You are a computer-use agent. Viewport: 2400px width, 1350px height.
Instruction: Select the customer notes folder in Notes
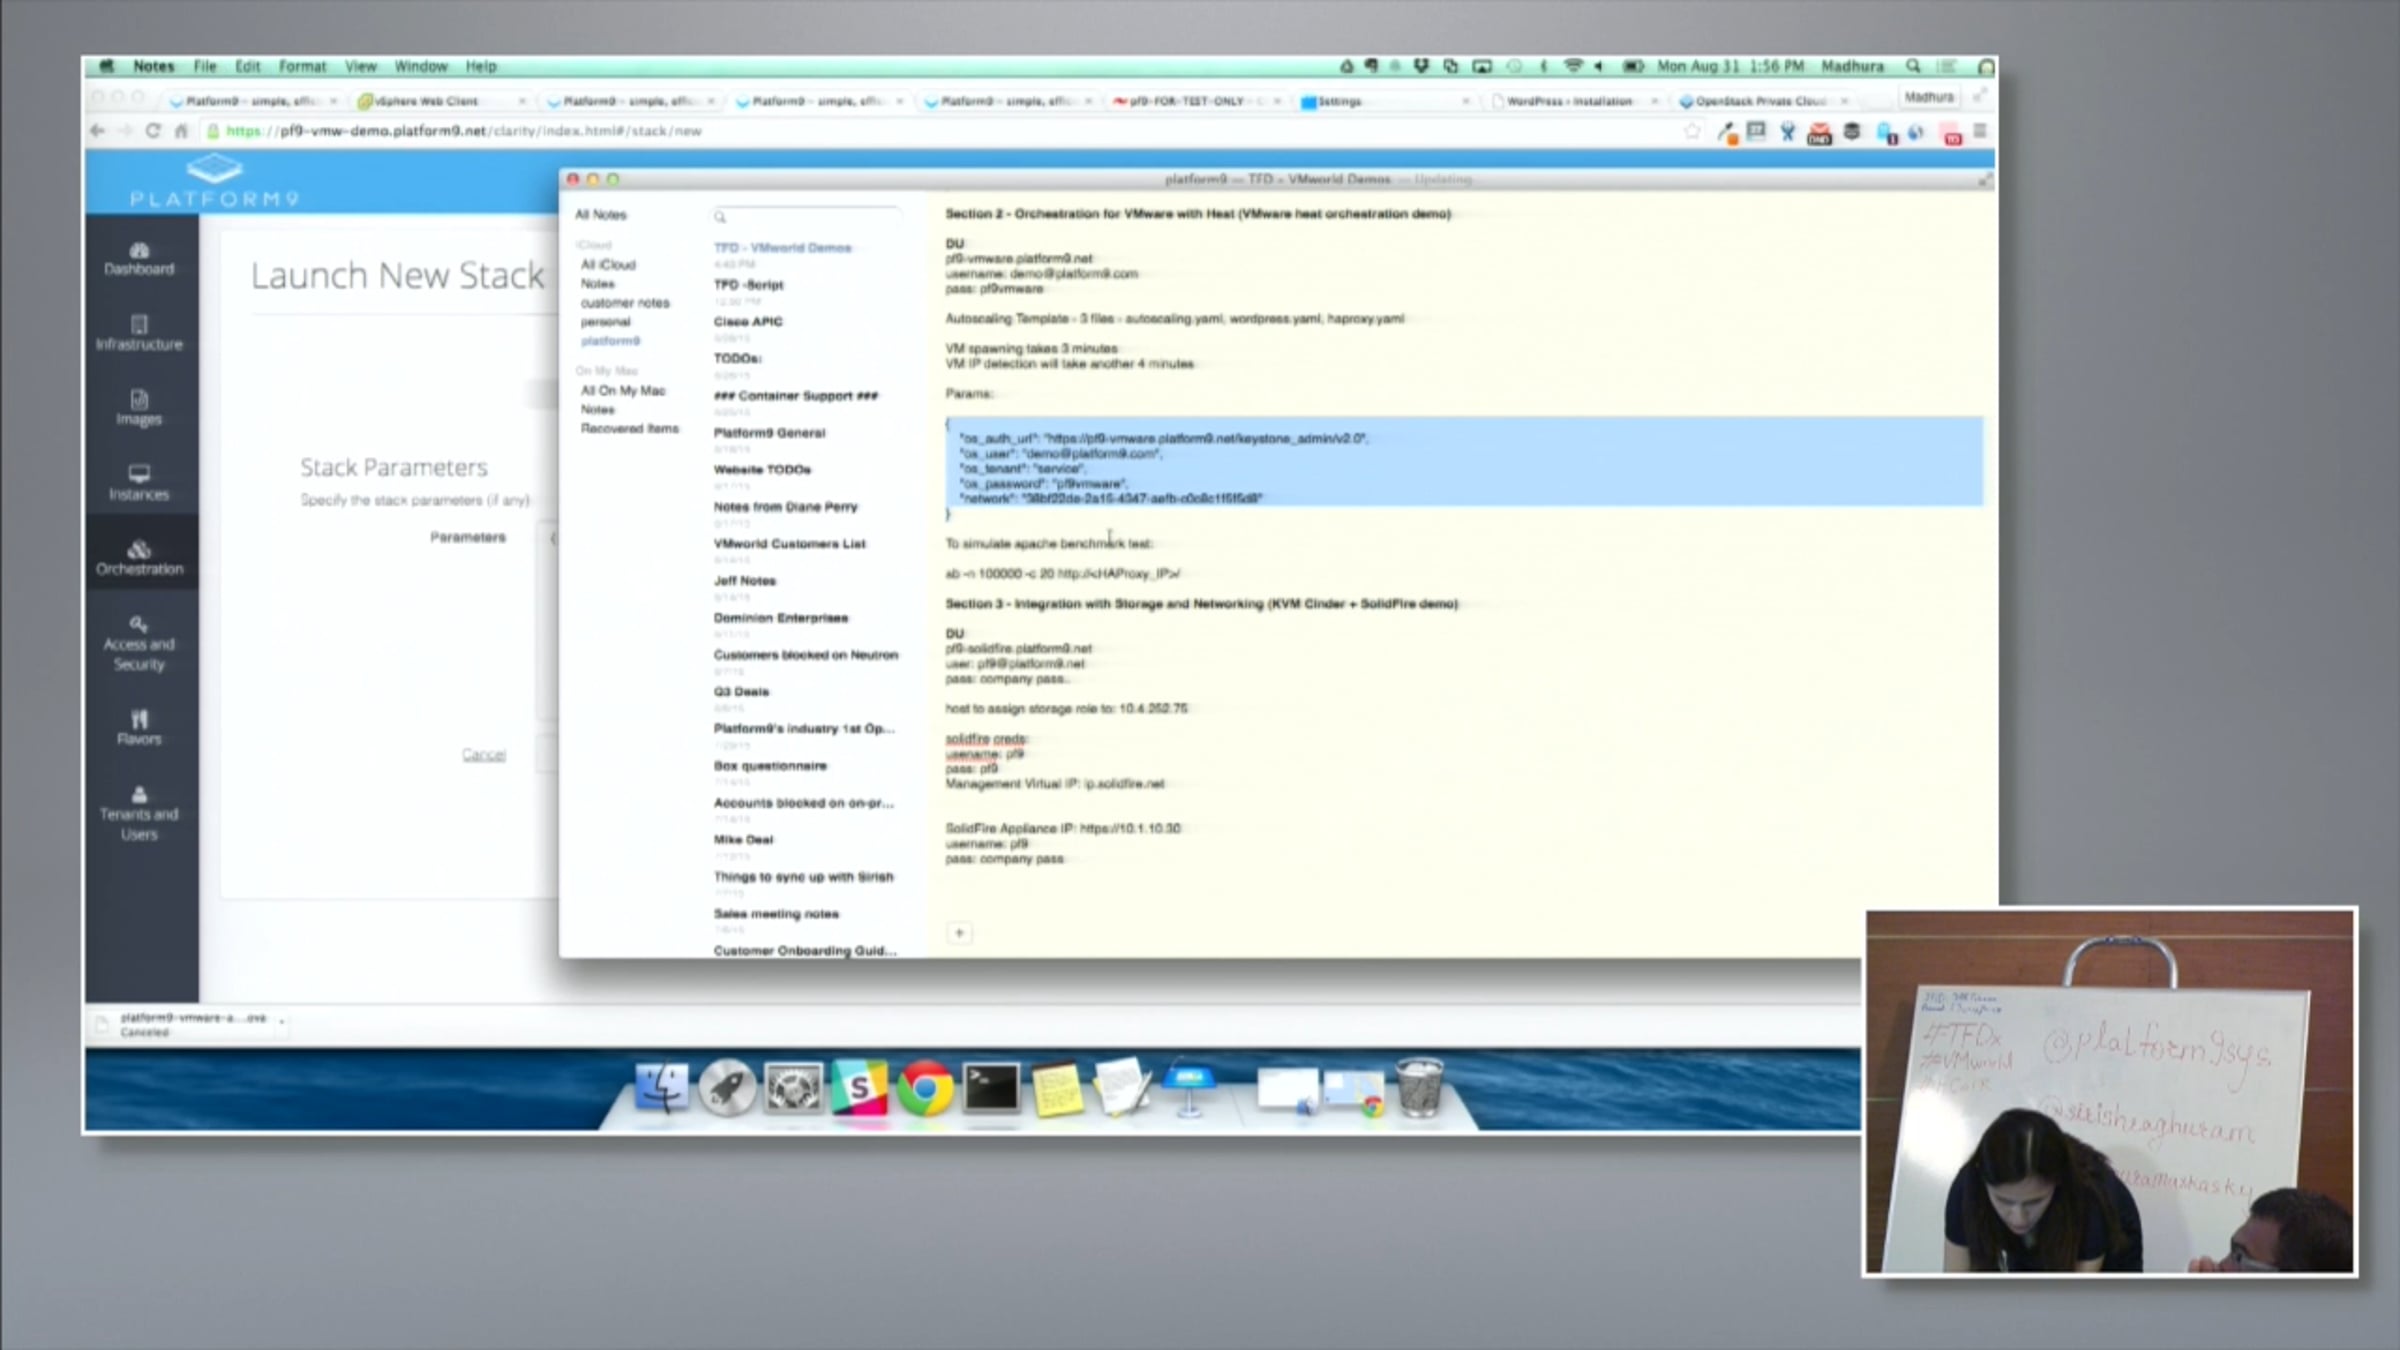click(625, 303)
